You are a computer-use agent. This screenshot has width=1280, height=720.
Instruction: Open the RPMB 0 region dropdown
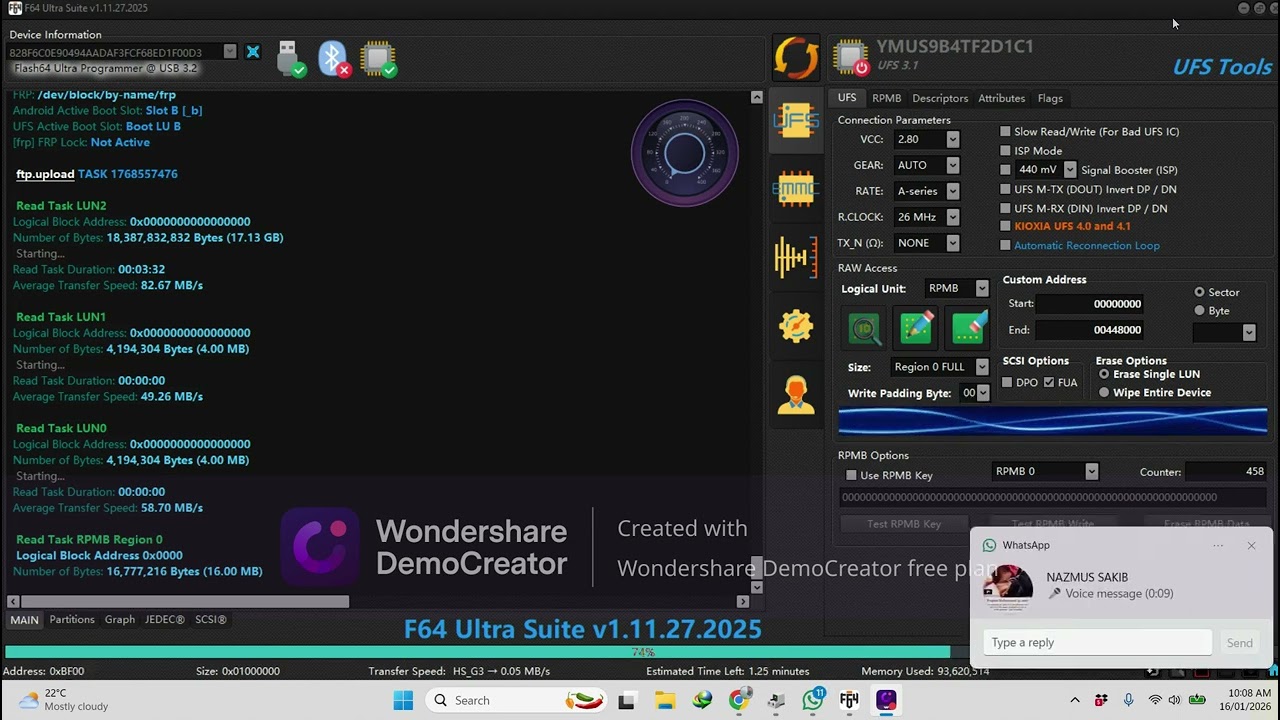click(1091, 471)
